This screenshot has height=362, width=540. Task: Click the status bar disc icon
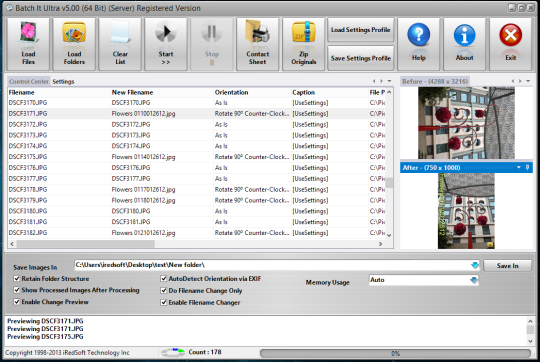point(173,352)
